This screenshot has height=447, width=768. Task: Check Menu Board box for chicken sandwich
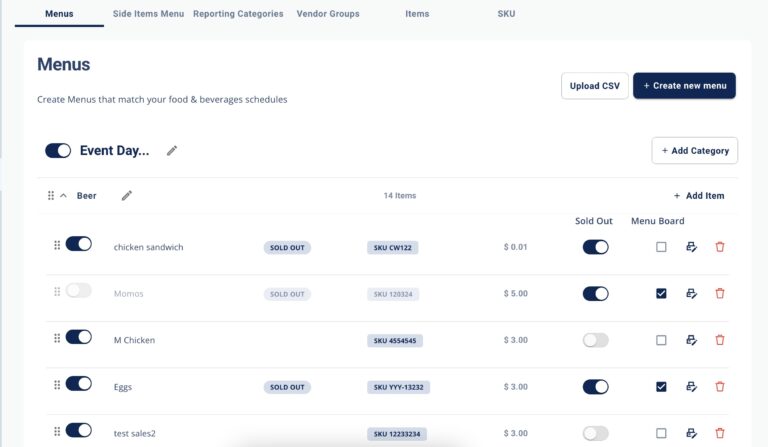pos(661,247)
